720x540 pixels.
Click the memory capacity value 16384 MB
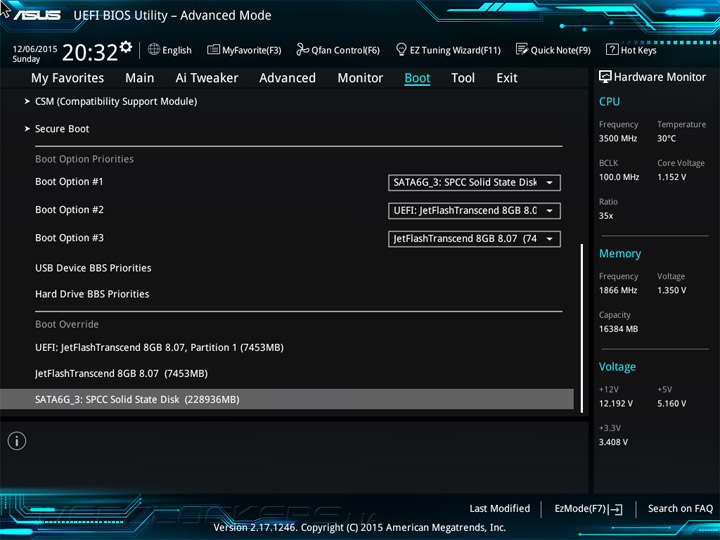click(x=618, y=329)
